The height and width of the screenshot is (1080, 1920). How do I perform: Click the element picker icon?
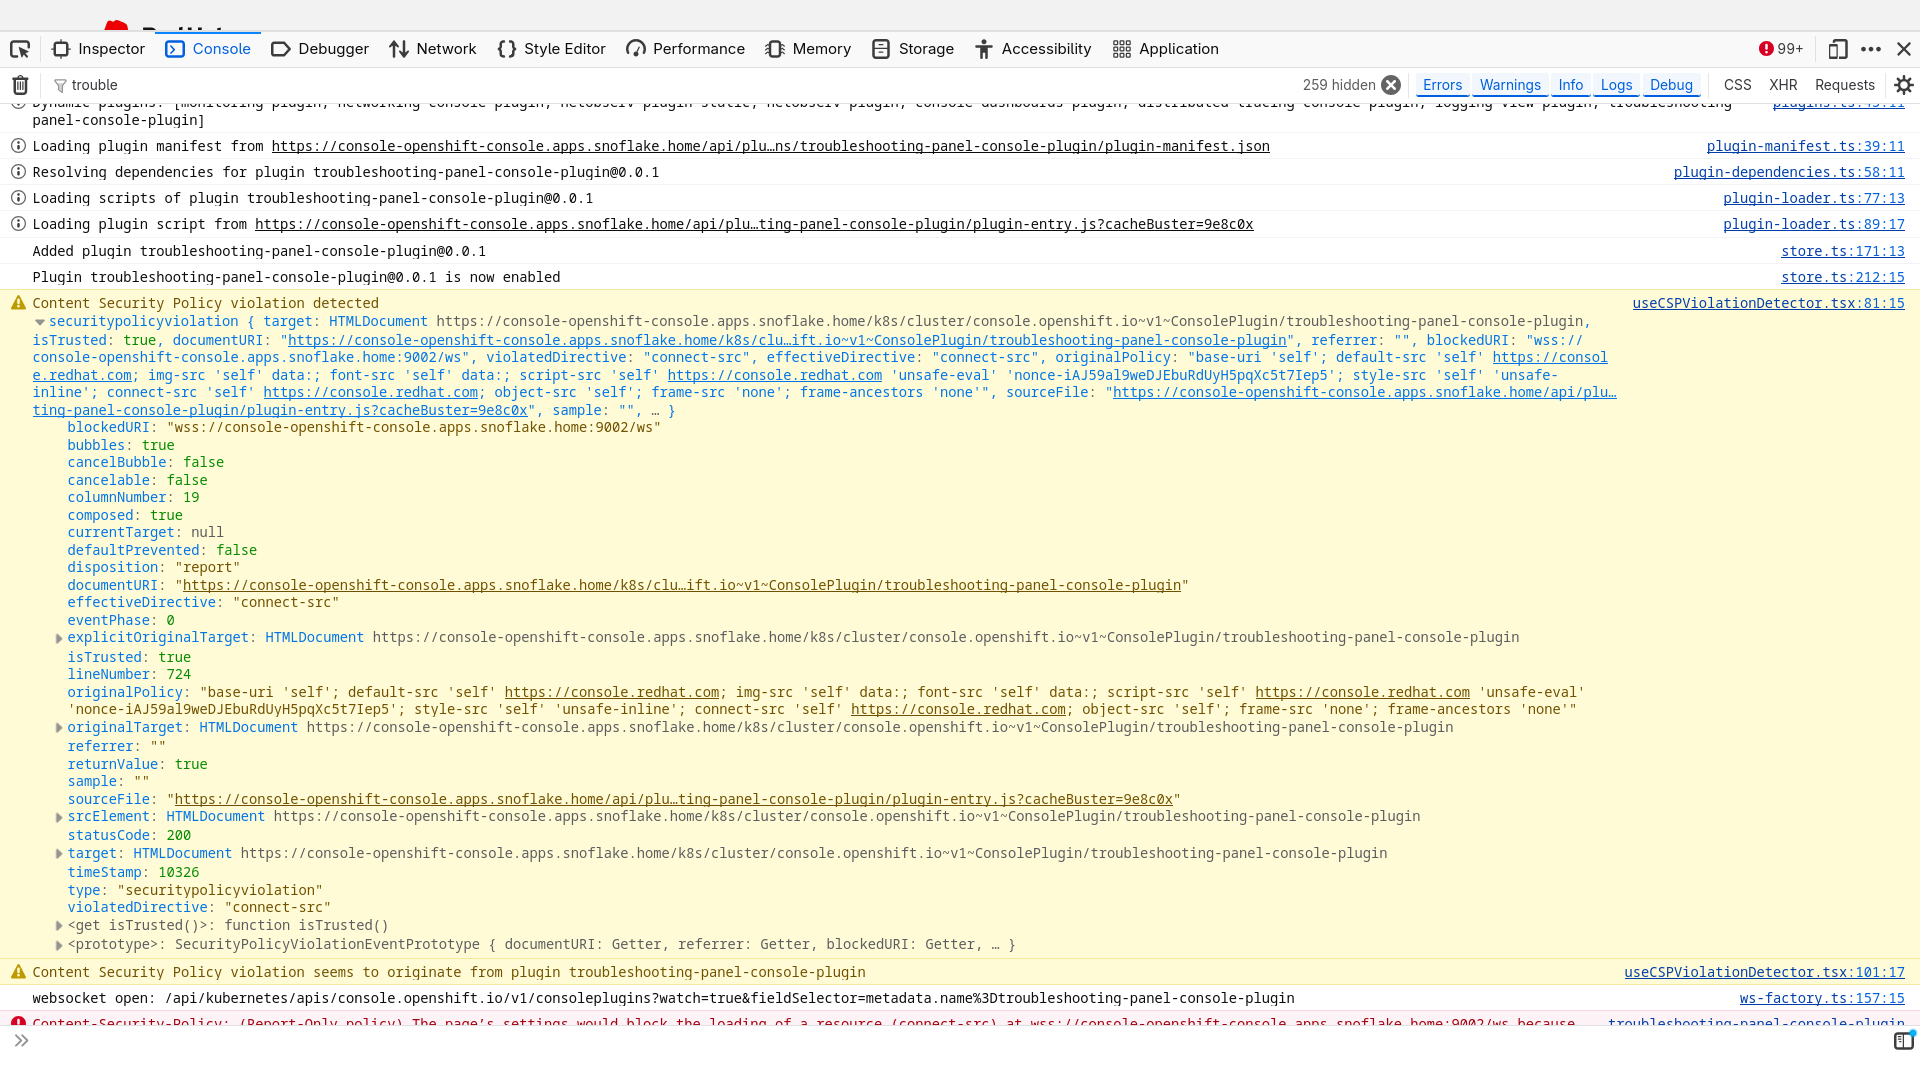tap(20, 49)
